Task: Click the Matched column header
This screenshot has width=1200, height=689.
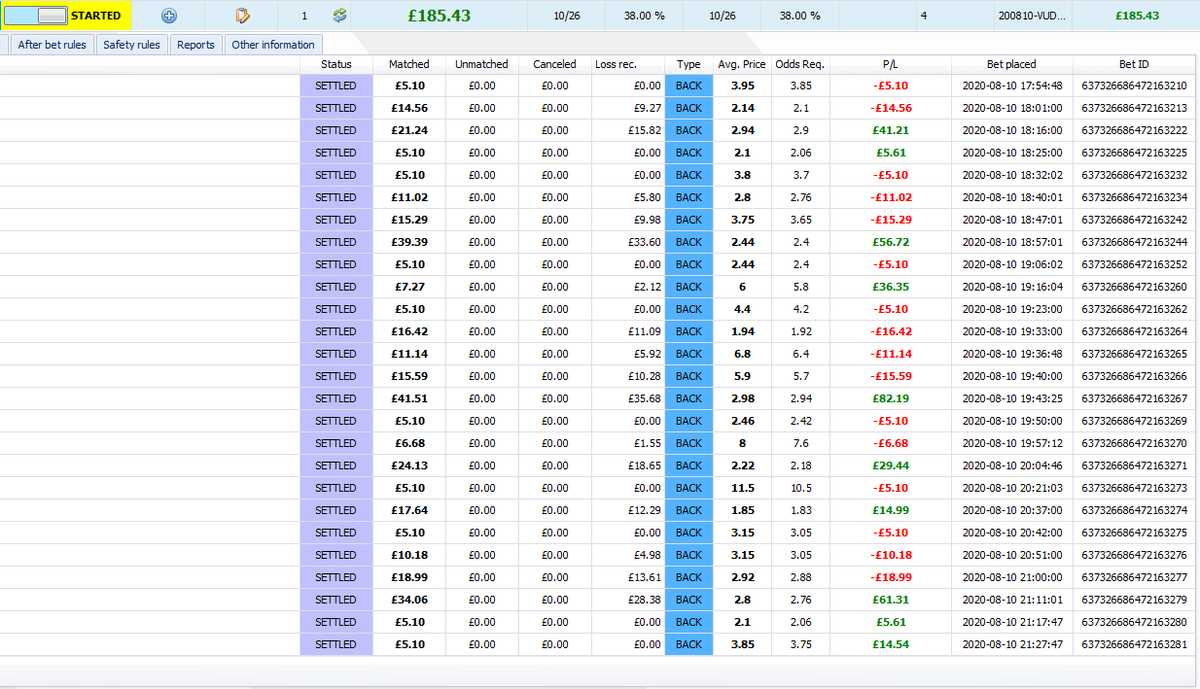Action: pos(409,64)
